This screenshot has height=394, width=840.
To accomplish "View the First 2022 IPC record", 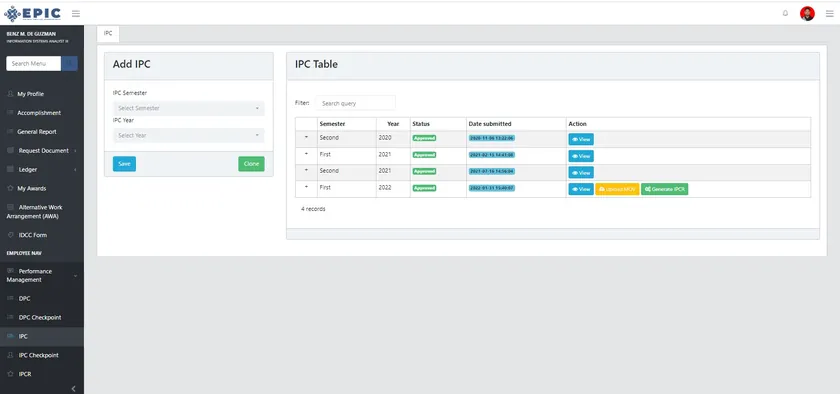I will (581, 189).
